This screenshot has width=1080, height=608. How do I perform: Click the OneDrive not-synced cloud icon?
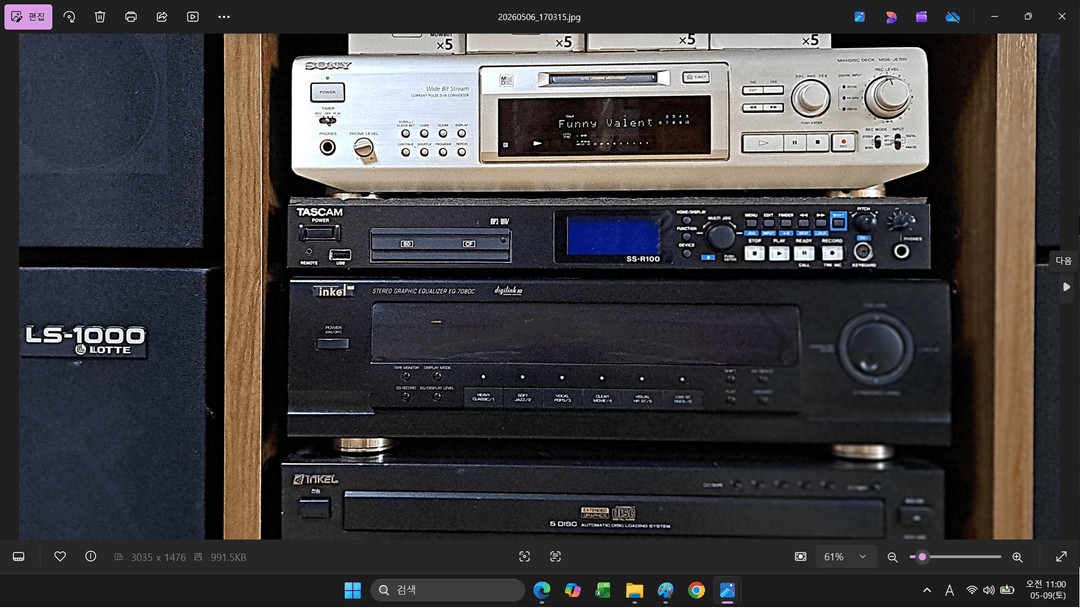click(953, 17)
